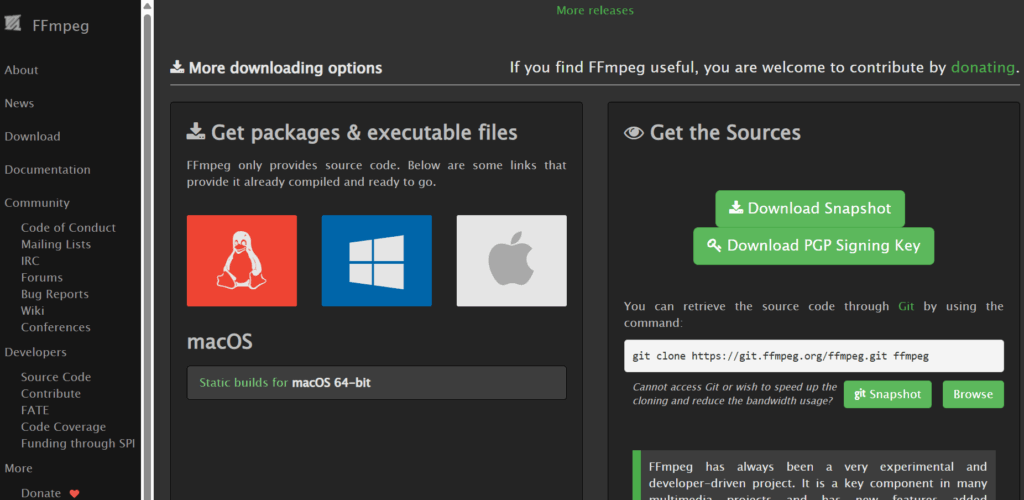This screenshot has height=500, width=1024.
Task: Open the More section in sidebar
Action: click(x=18, y=469)
